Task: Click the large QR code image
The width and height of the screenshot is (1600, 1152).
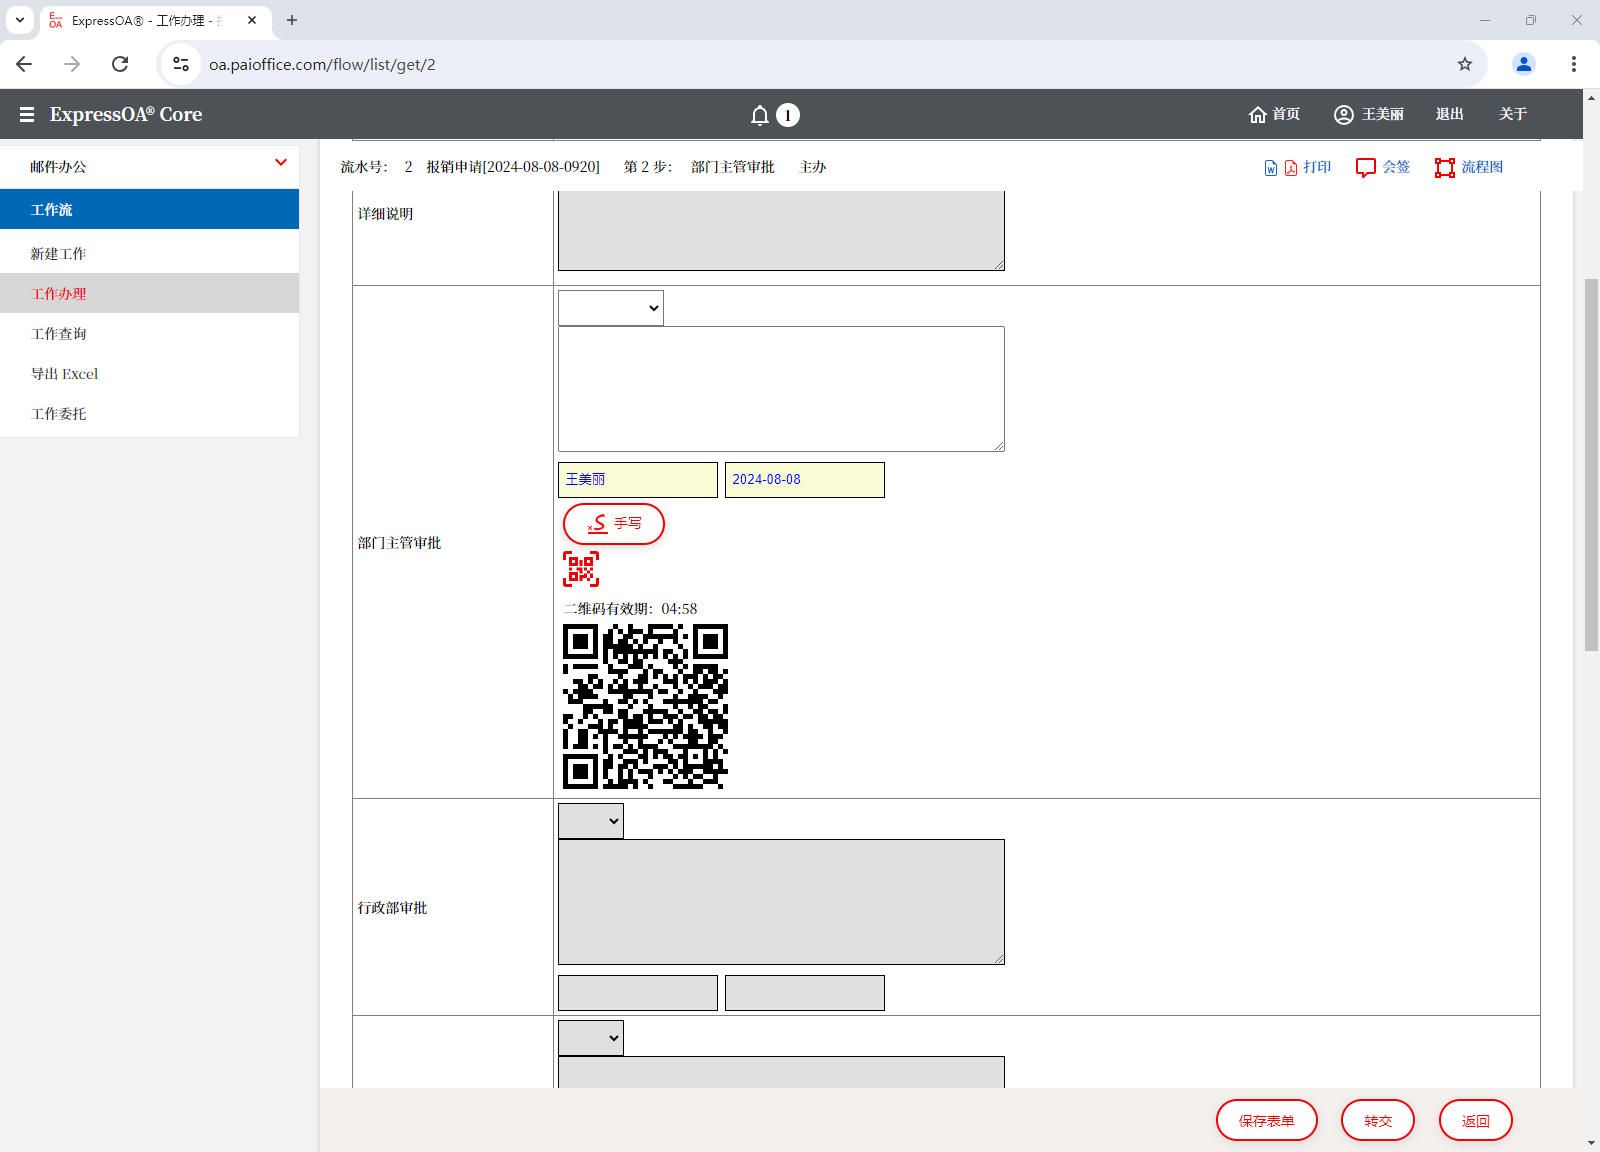Action: click(645, 706)
